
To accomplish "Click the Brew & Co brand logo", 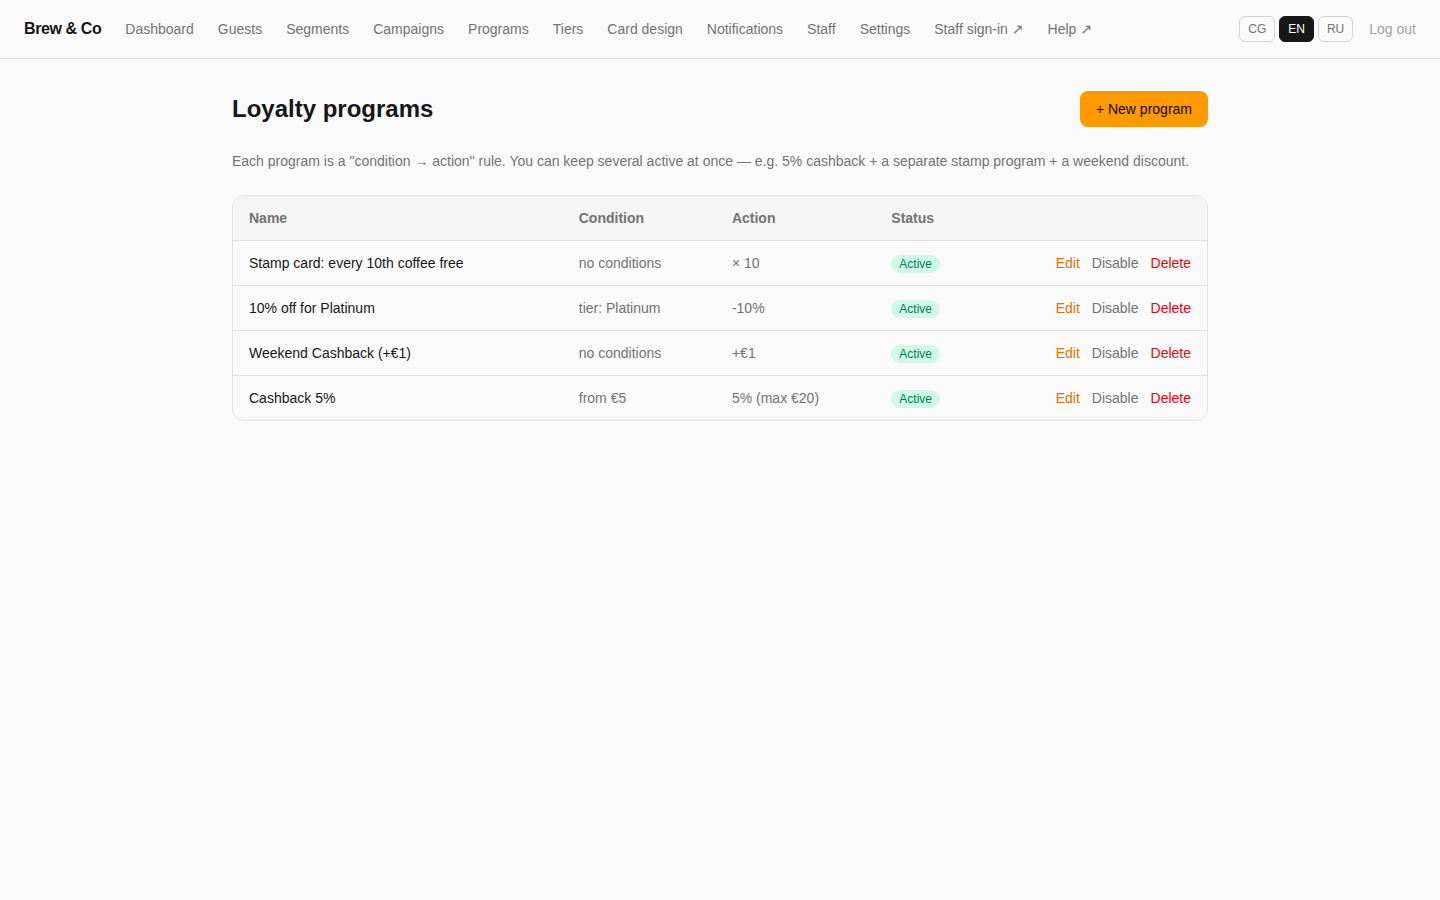I will pyautogui.click(x=63, y=29).
